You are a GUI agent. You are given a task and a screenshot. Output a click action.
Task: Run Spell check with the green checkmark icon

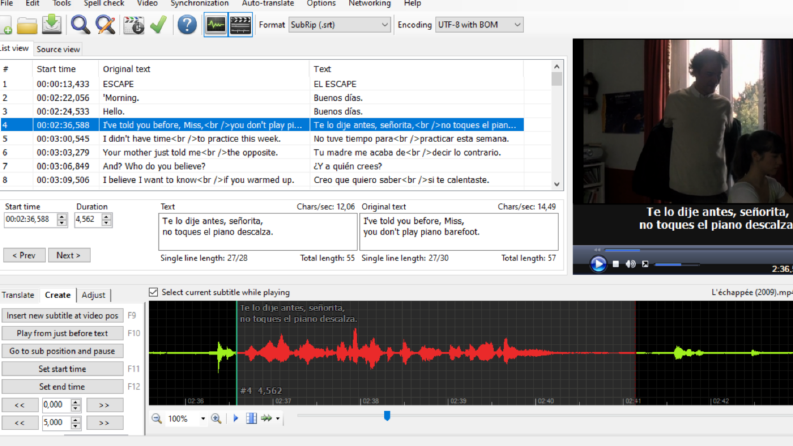coord(158,24)
